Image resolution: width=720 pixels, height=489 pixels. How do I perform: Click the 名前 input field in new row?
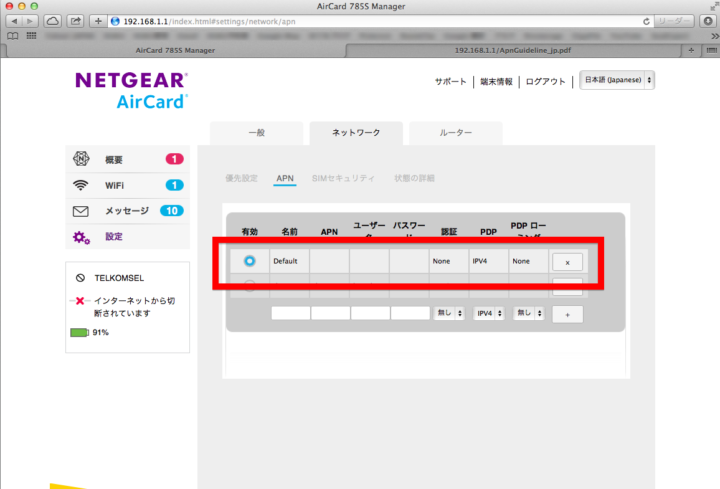[290, 314]
